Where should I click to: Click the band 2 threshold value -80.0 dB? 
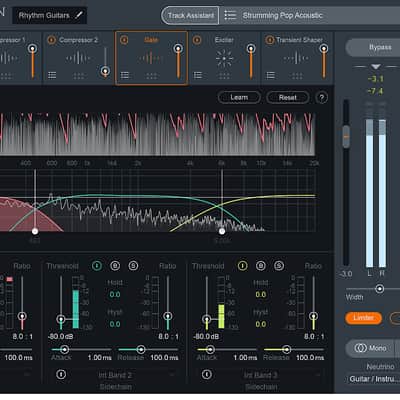pos(61,337)
